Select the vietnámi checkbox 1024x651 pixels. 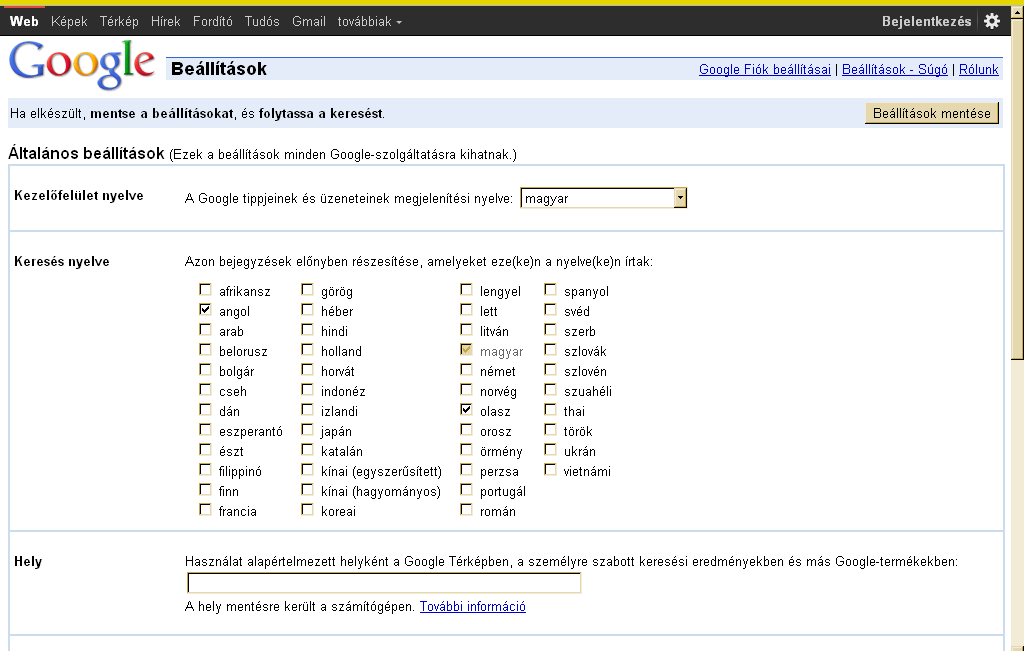coord(550,469)
